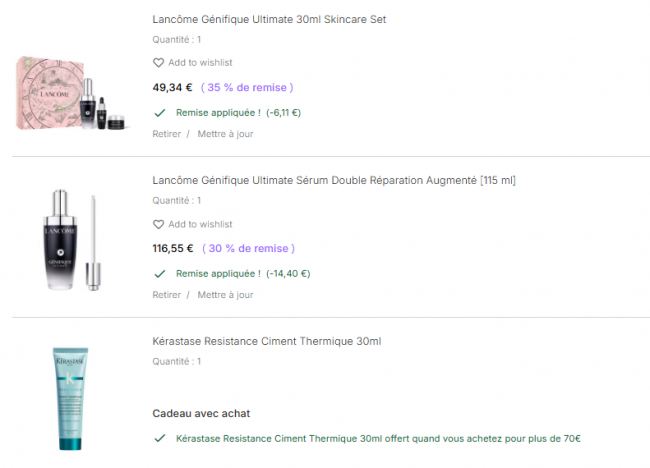650x468 pixels.
Task: Click the Kérastase gift offer description text
Action: click(x=378, y=438)
